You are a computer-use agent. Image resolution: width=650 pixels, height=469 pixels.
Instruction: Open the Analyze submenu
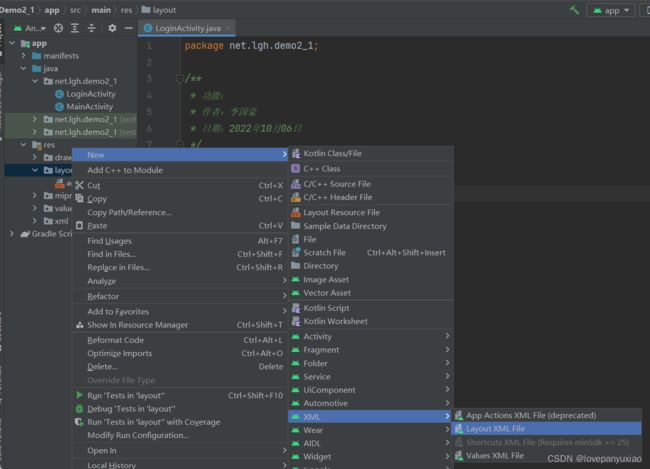180,281
